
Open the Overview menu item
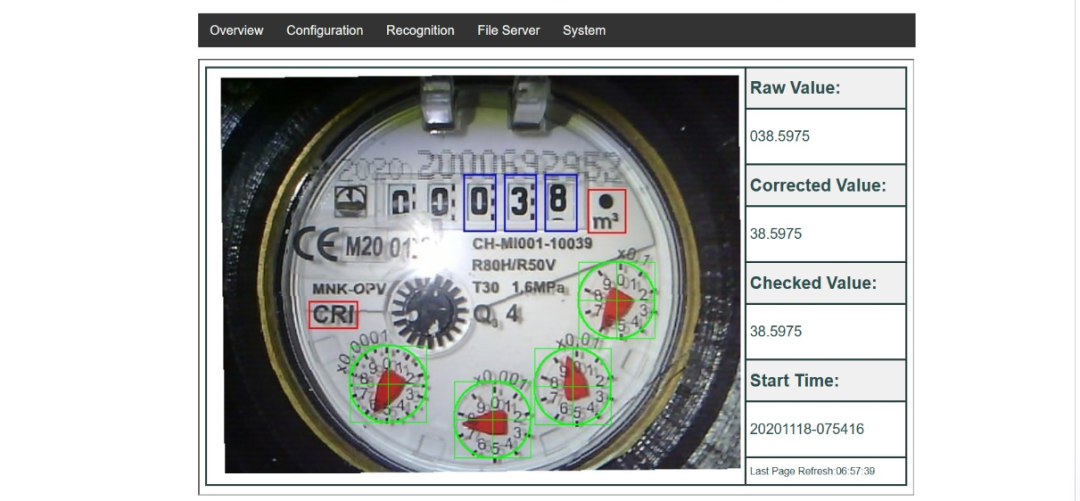tap(236, 30)
